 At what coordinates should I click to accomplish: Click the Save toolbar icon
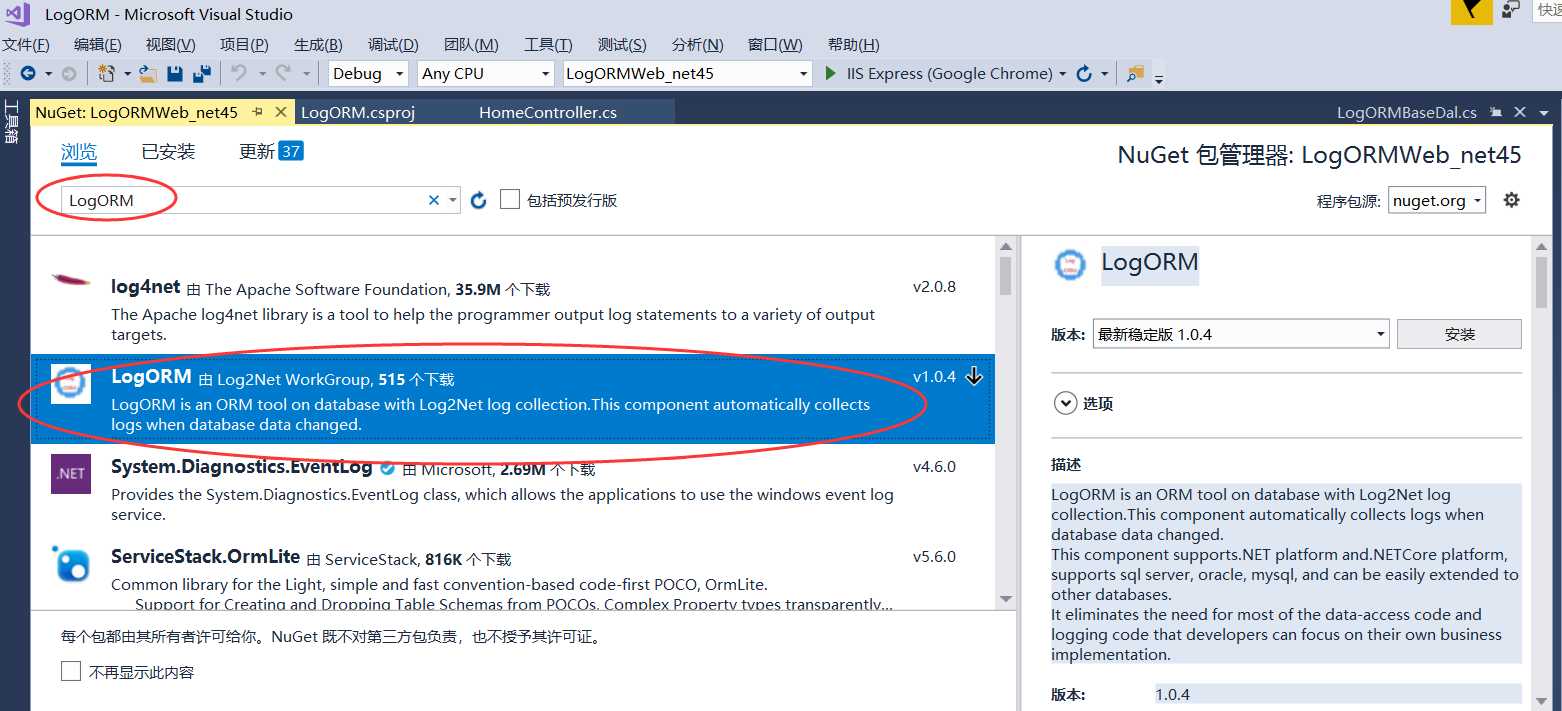174,73
